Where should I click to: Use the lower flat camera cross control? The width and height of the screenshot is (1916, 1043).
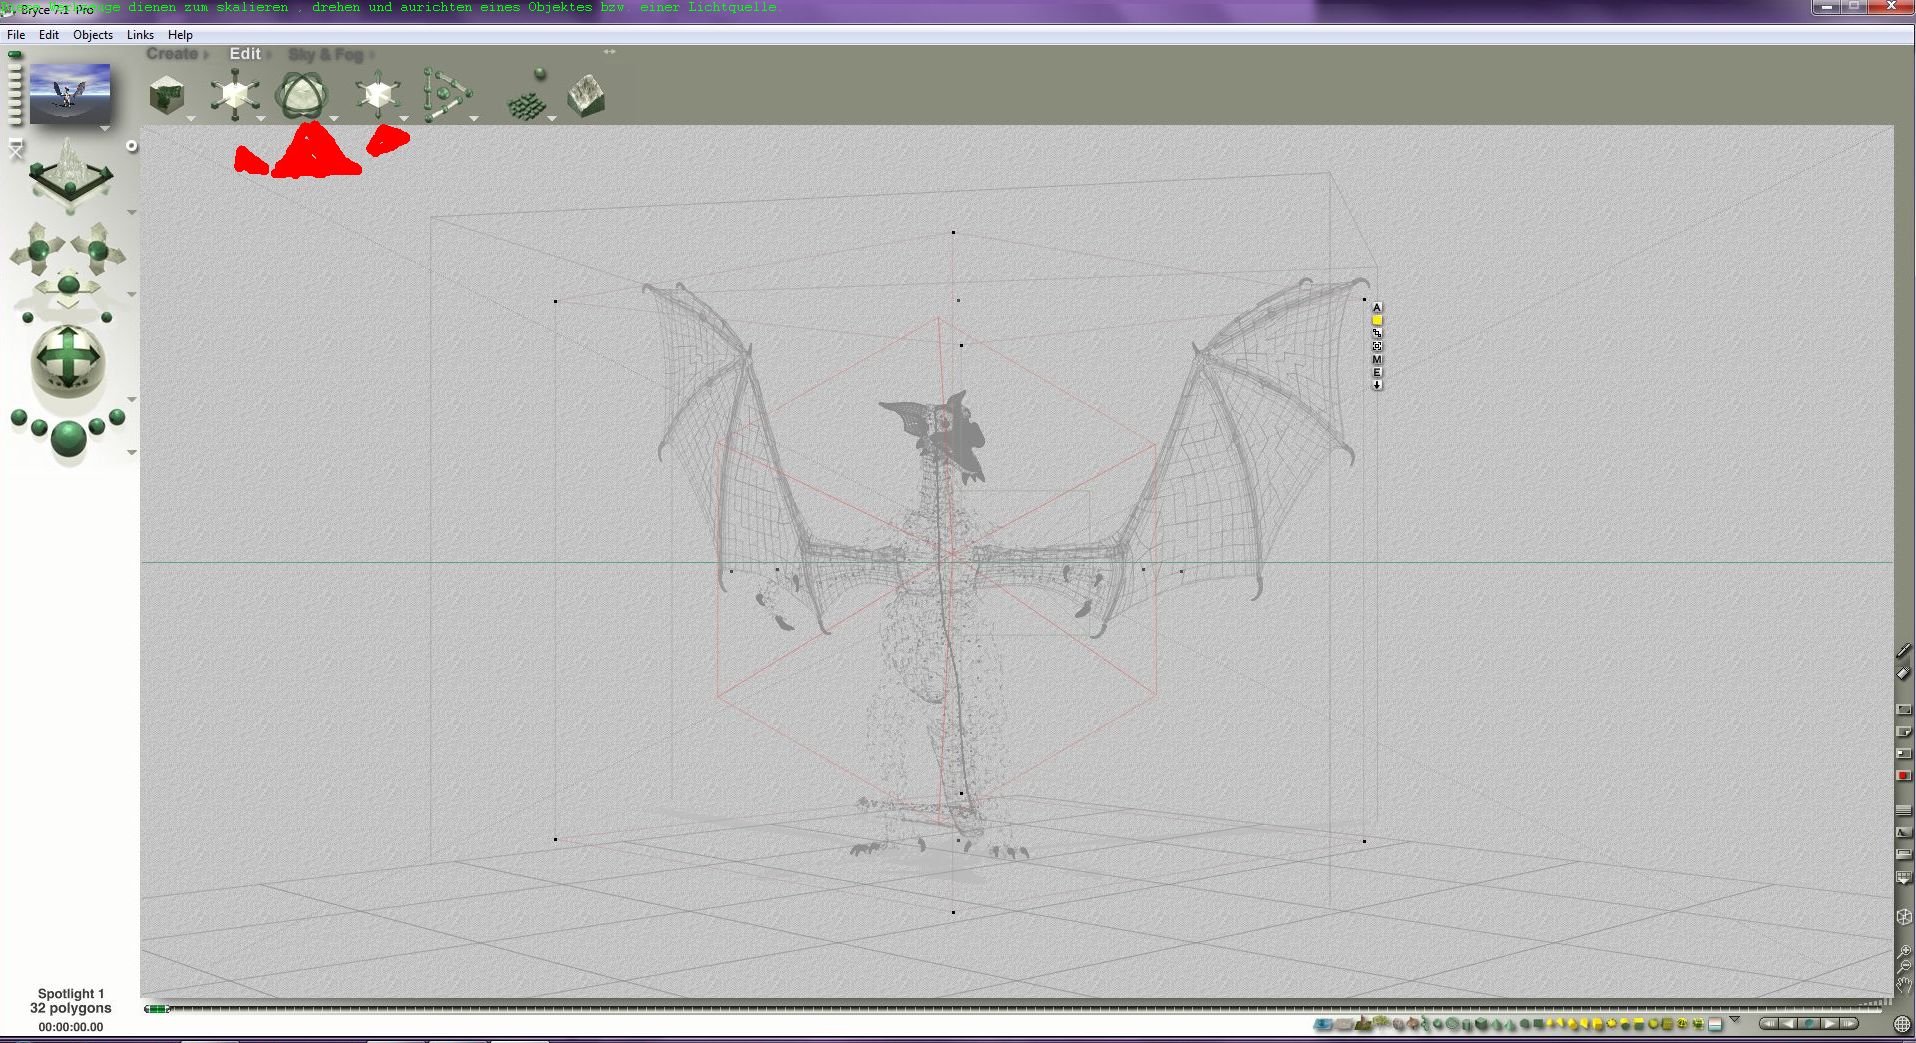(68, 288)
